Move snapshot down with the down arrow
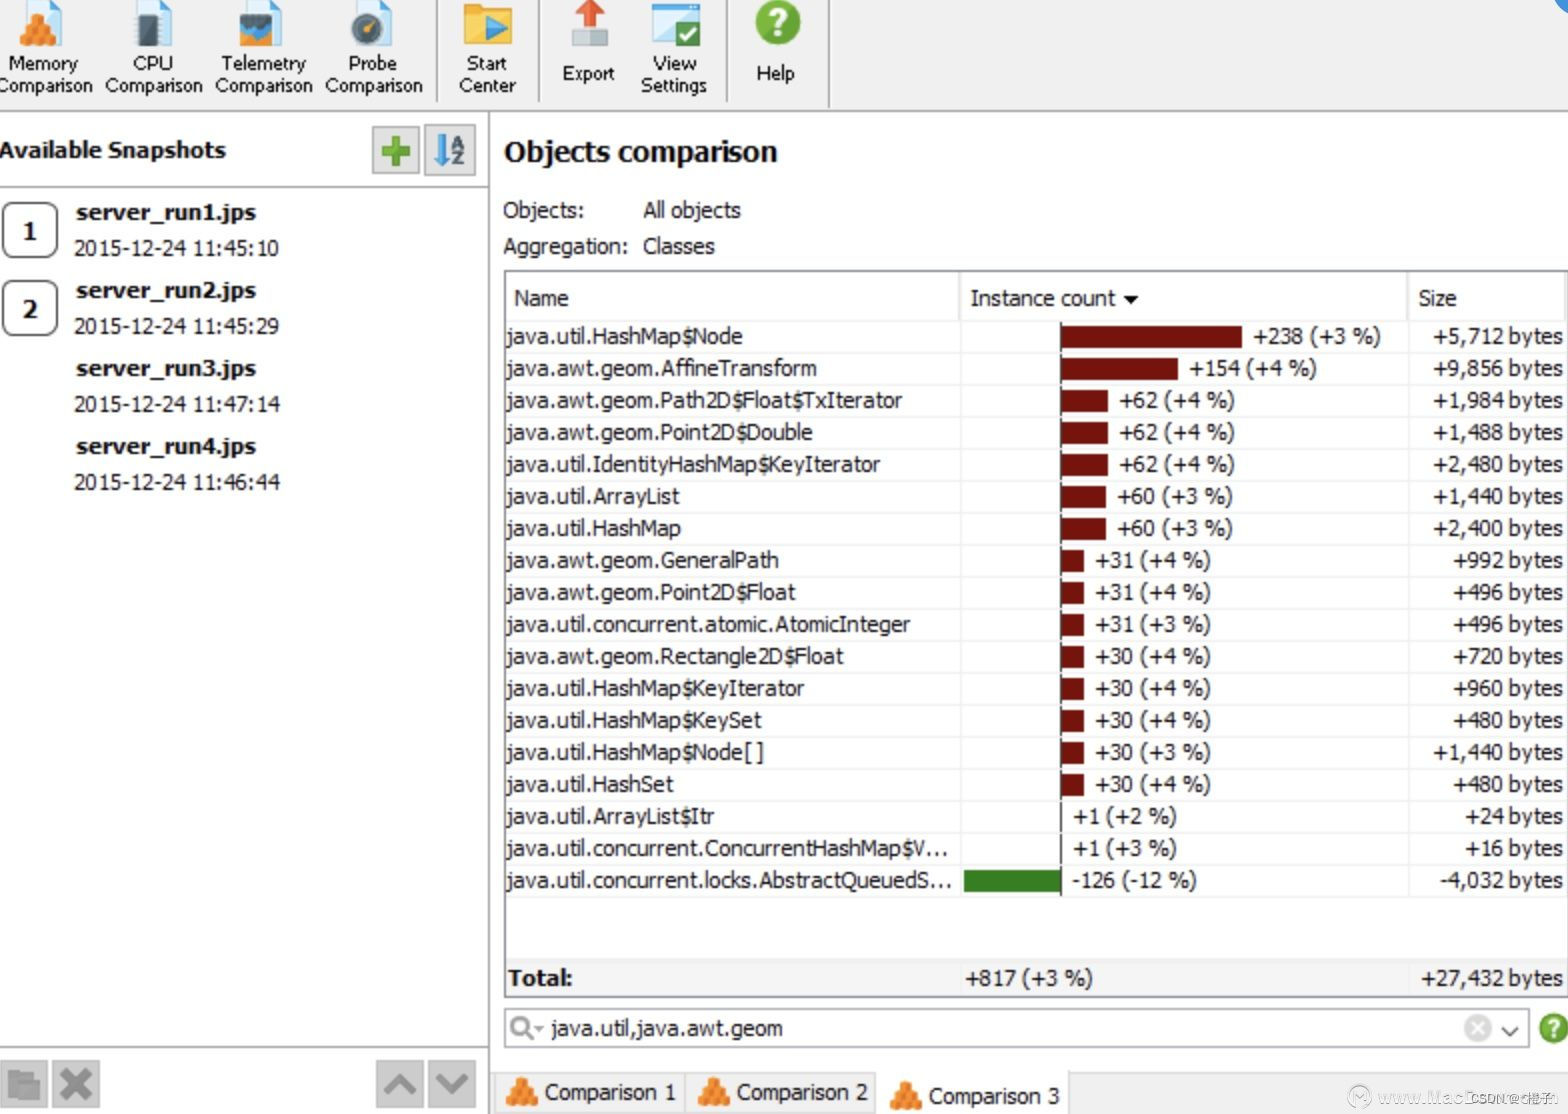Image resolution: width=1568 pixels, height=1114 pixels. (x=452, y=1084)
